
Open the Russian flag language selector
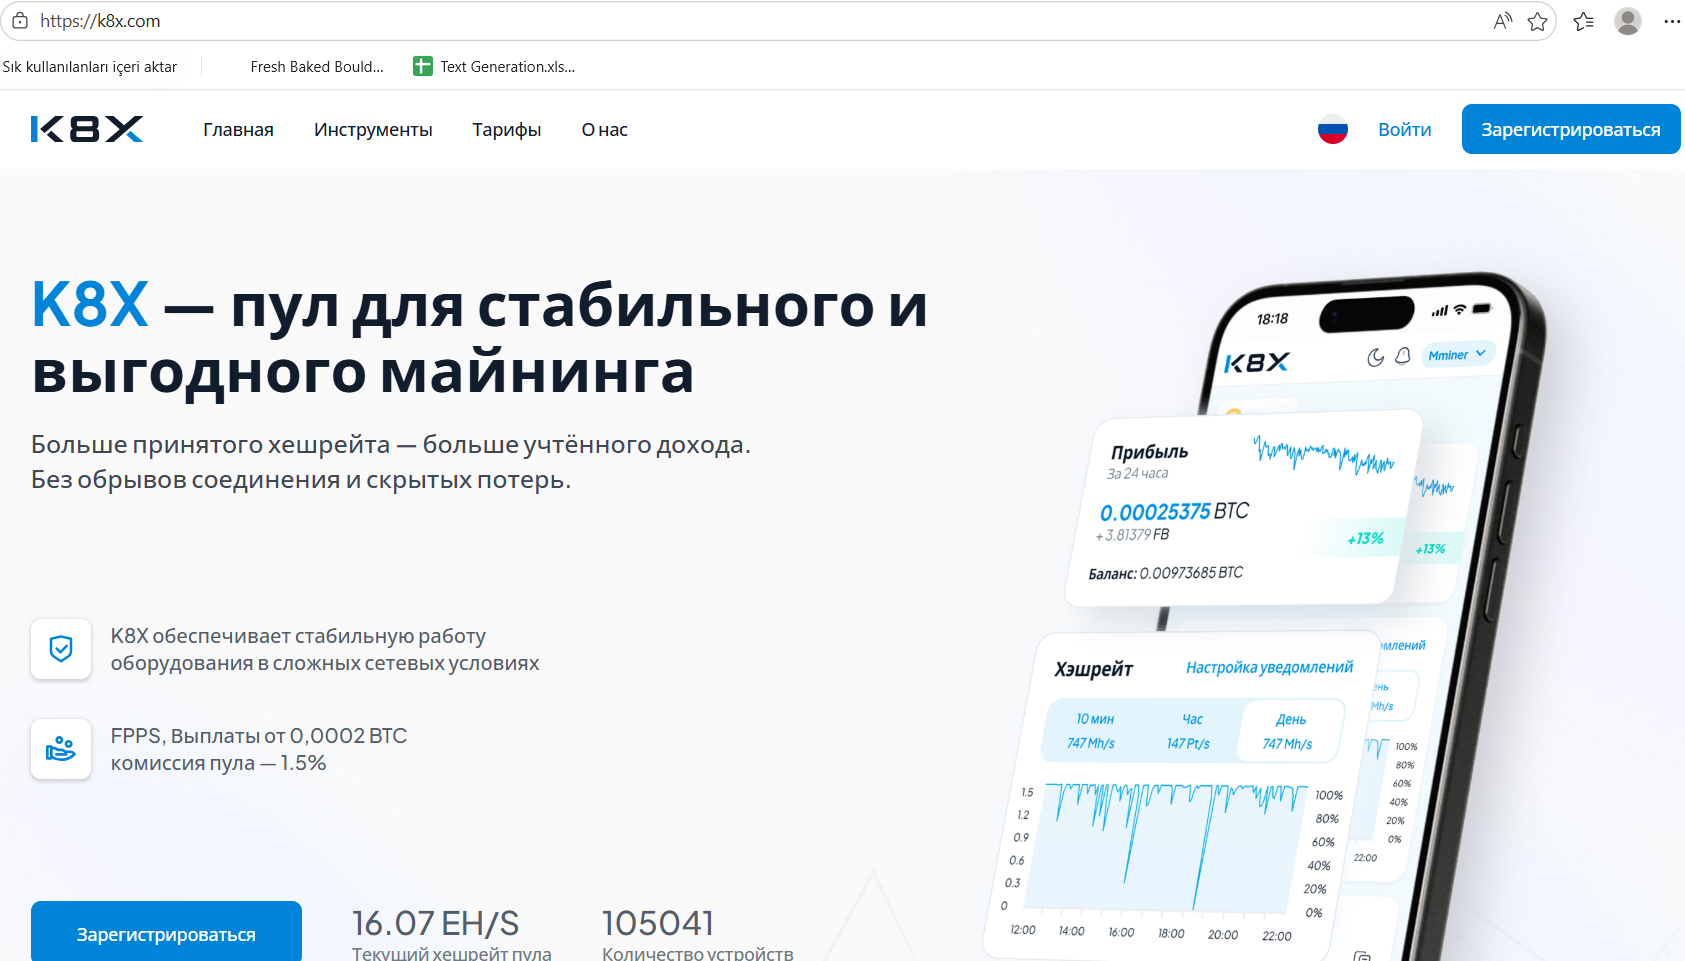1332,129
